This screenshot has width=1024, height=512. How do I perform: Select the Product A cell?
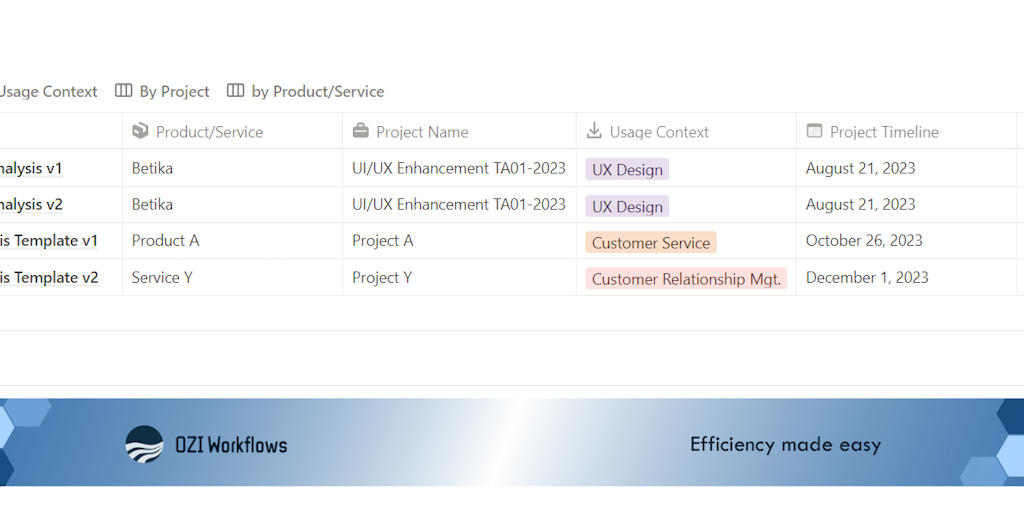point(232,241)
